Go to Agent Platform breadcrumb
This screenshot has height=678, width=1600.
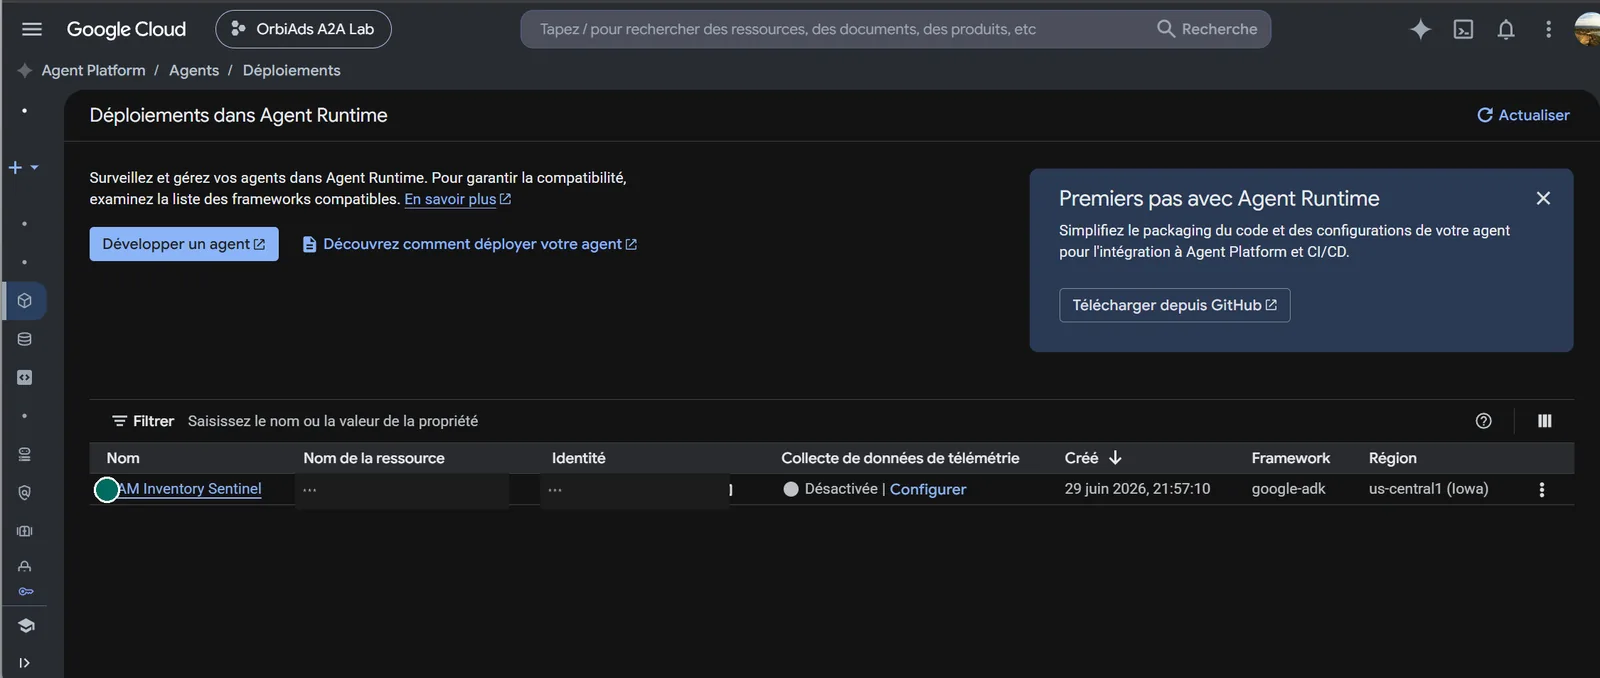93,70
